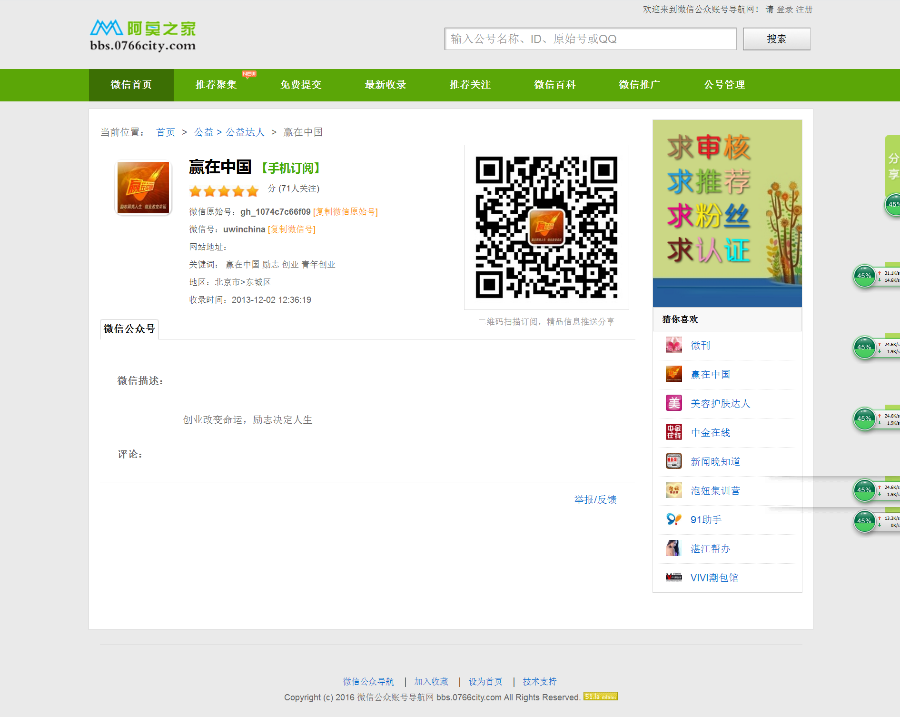900x717 pixels.
Task: Open the 湛江帮办 photo icon
Action: [x=674, y=548]
